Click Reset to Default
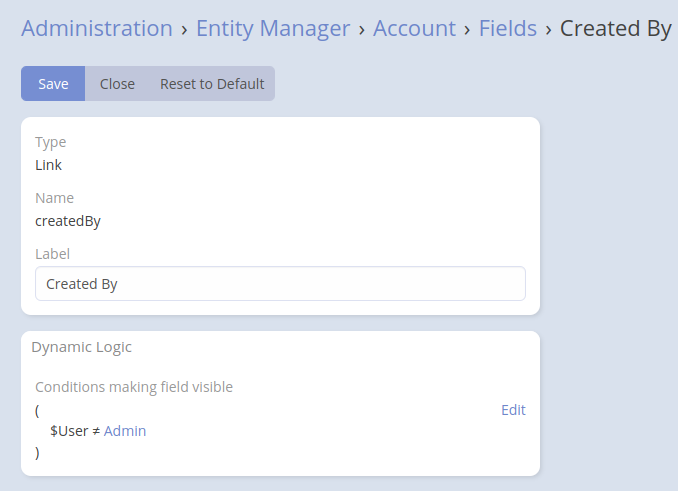This screenshot has height=491, width=678. pos(212,84)
